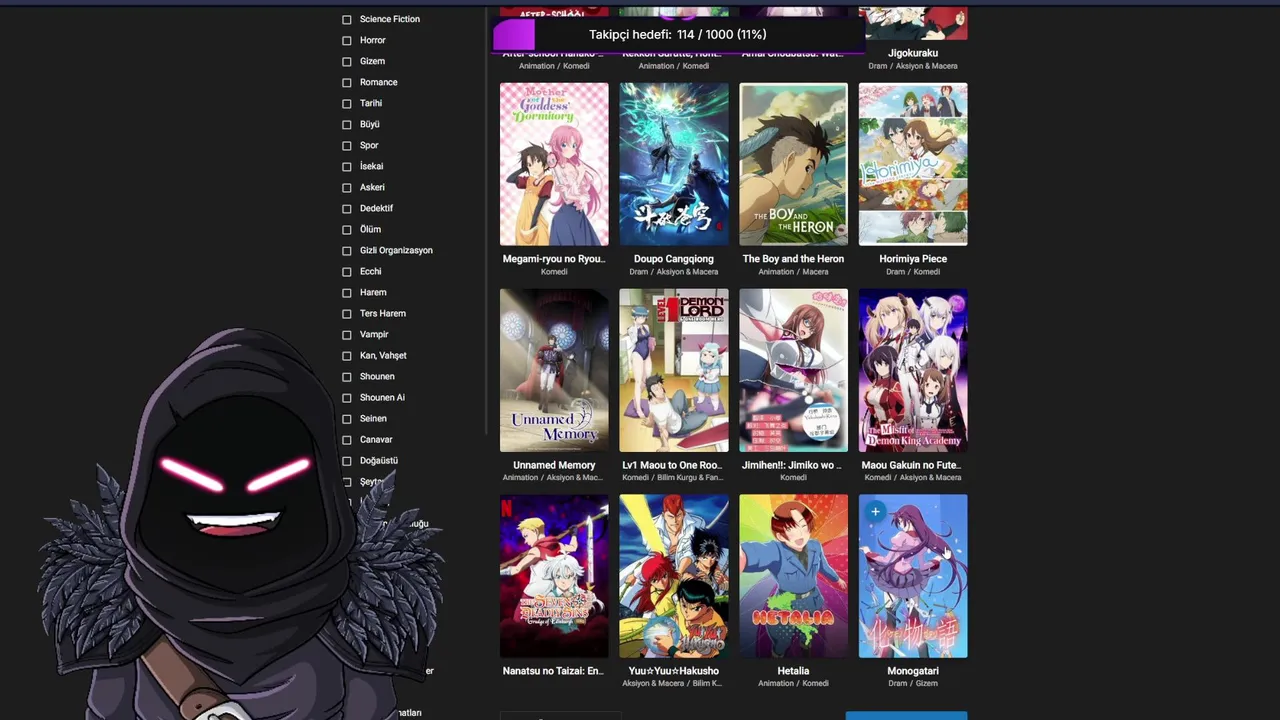Screen dimensions: 1280x720
Task: Click the Unnamed Memory title link
Action: [x=554, y=465]
